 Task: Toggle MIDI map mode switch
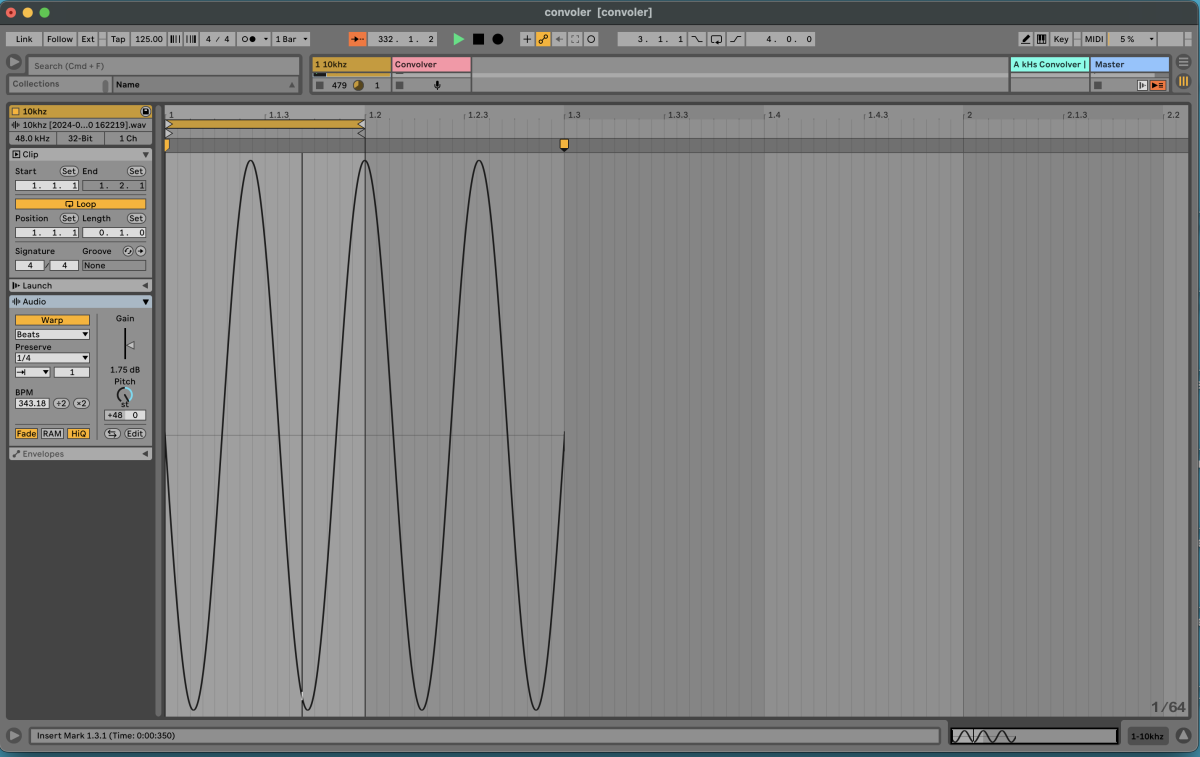click(x=1094, y=39)
